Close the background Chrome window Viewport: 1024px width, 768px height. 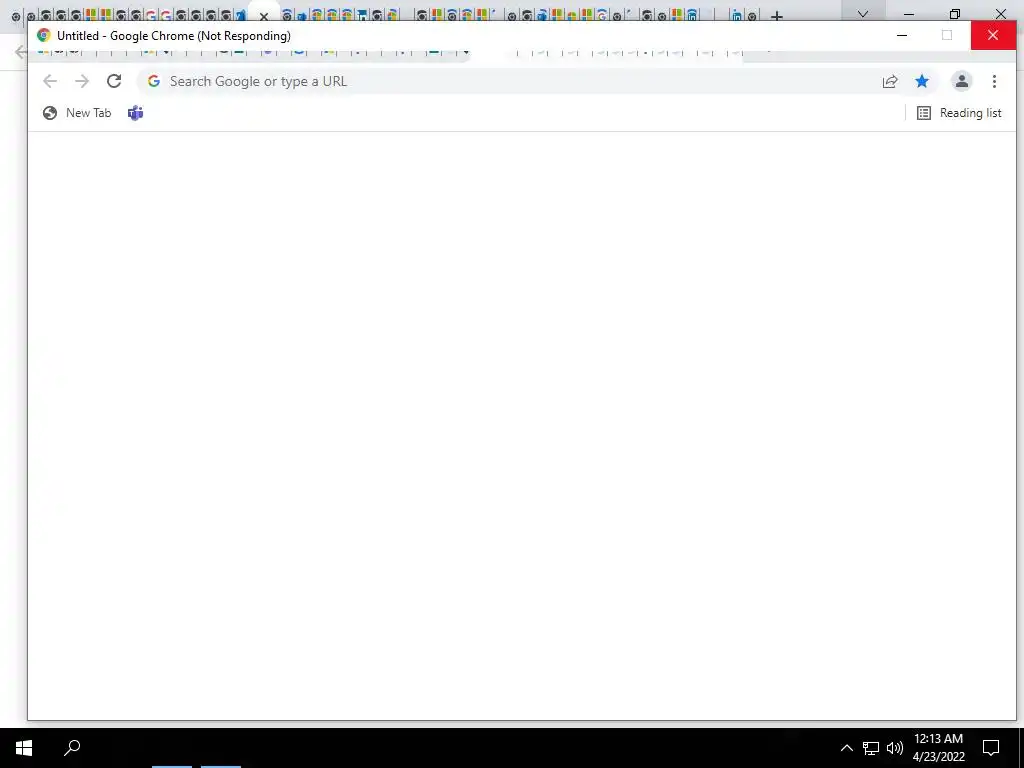(x=1000, y=14)
